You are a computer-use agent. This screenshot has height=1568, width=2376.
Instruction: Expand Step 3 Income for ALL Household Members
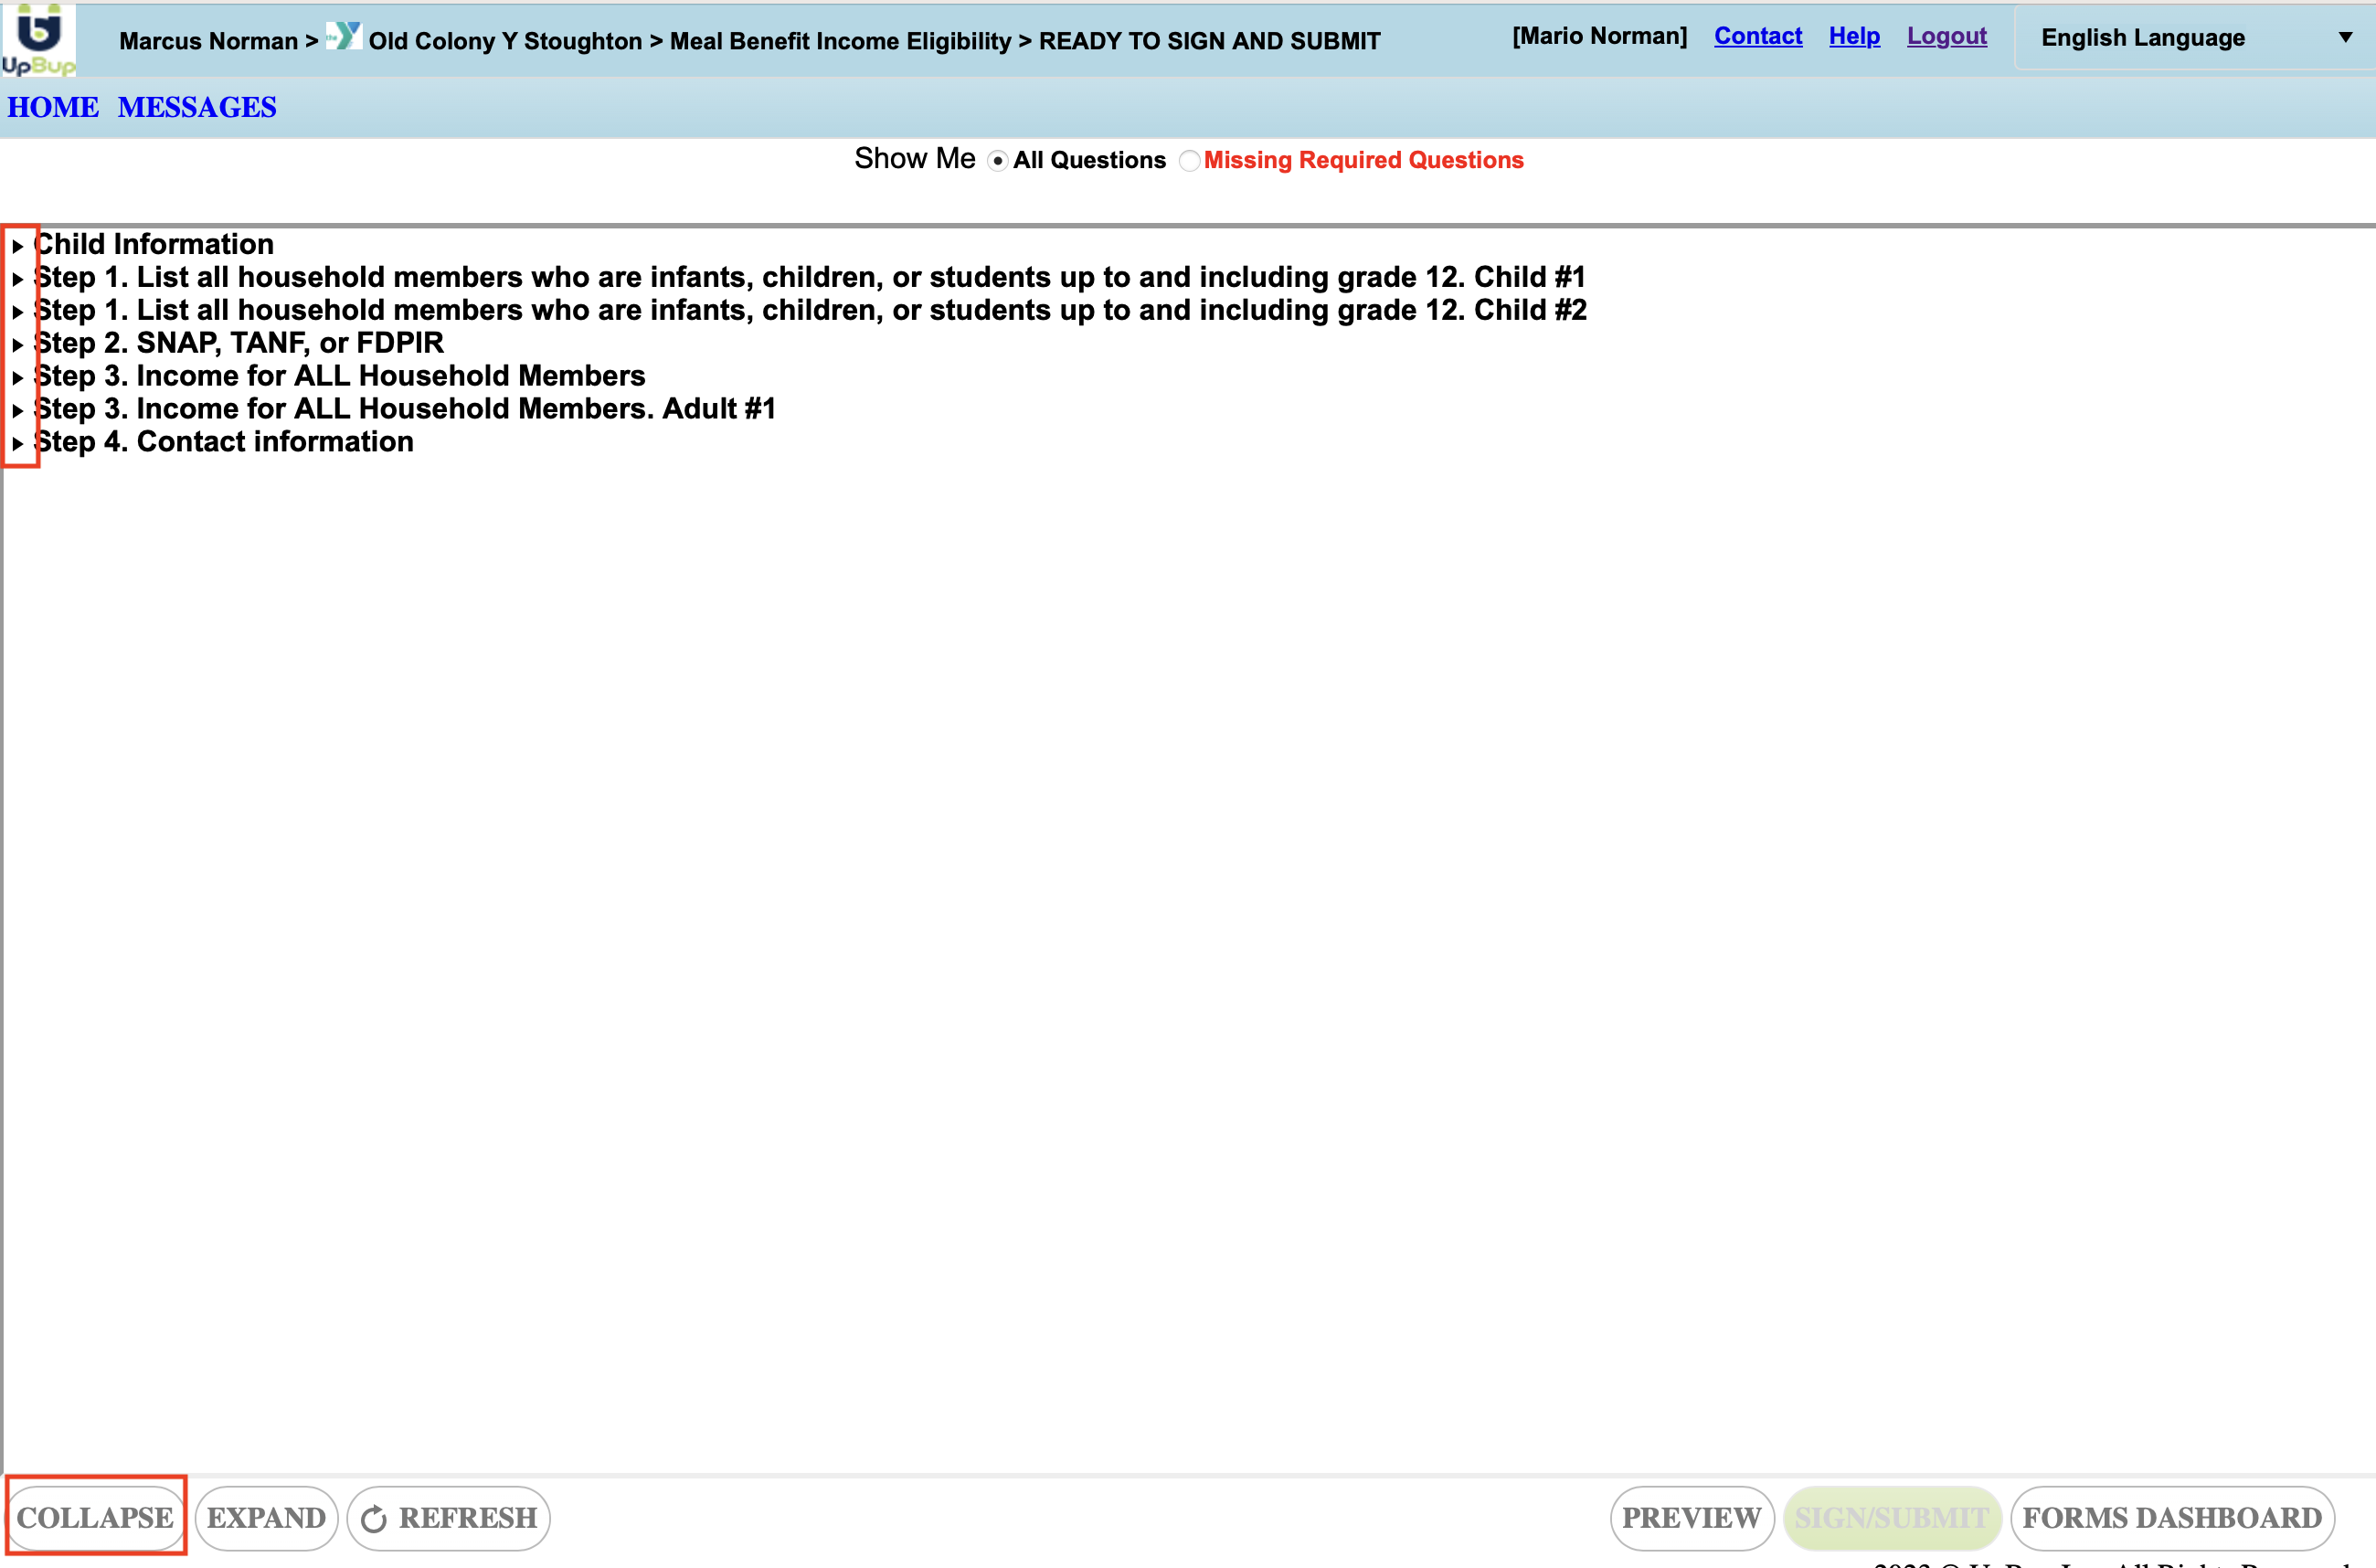click(18, 378)
